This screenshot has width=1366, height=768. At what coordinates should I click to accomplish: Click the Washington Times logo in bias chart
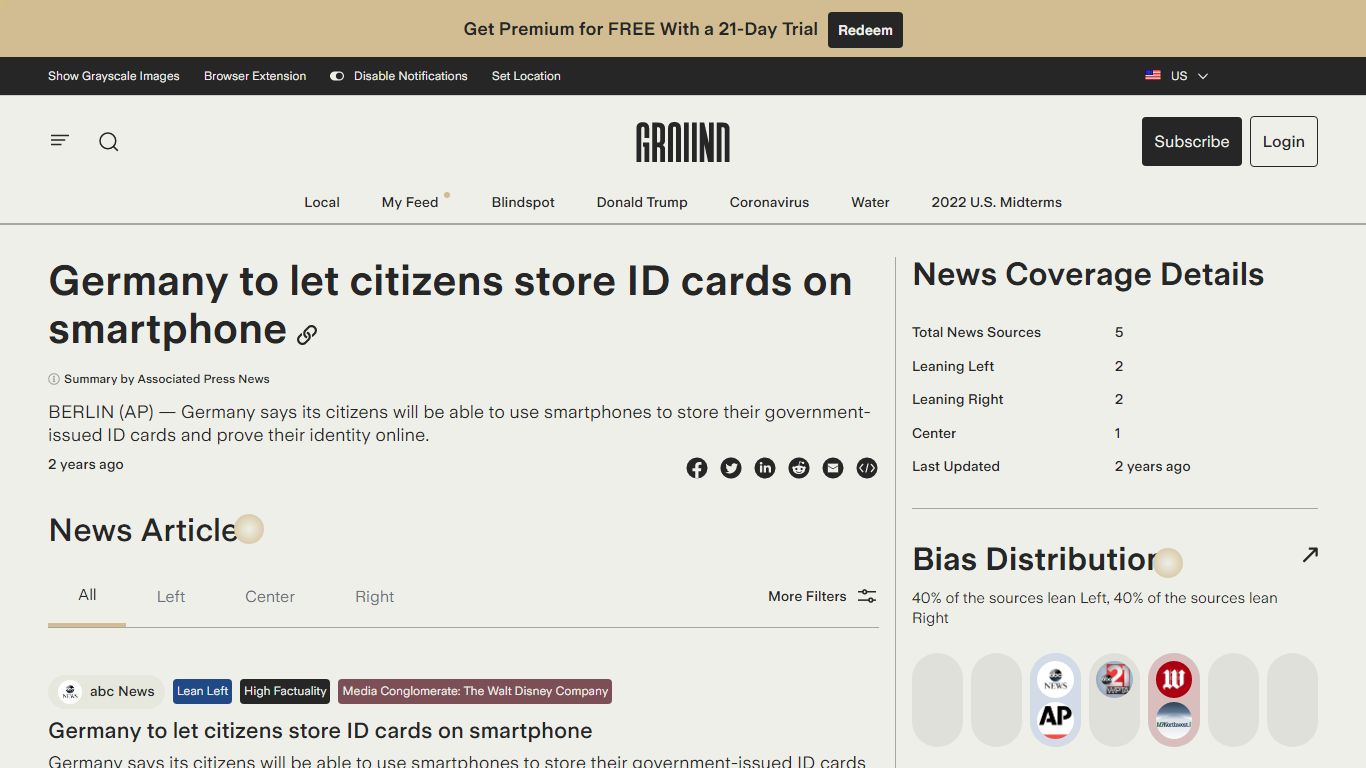[1173, 680]
